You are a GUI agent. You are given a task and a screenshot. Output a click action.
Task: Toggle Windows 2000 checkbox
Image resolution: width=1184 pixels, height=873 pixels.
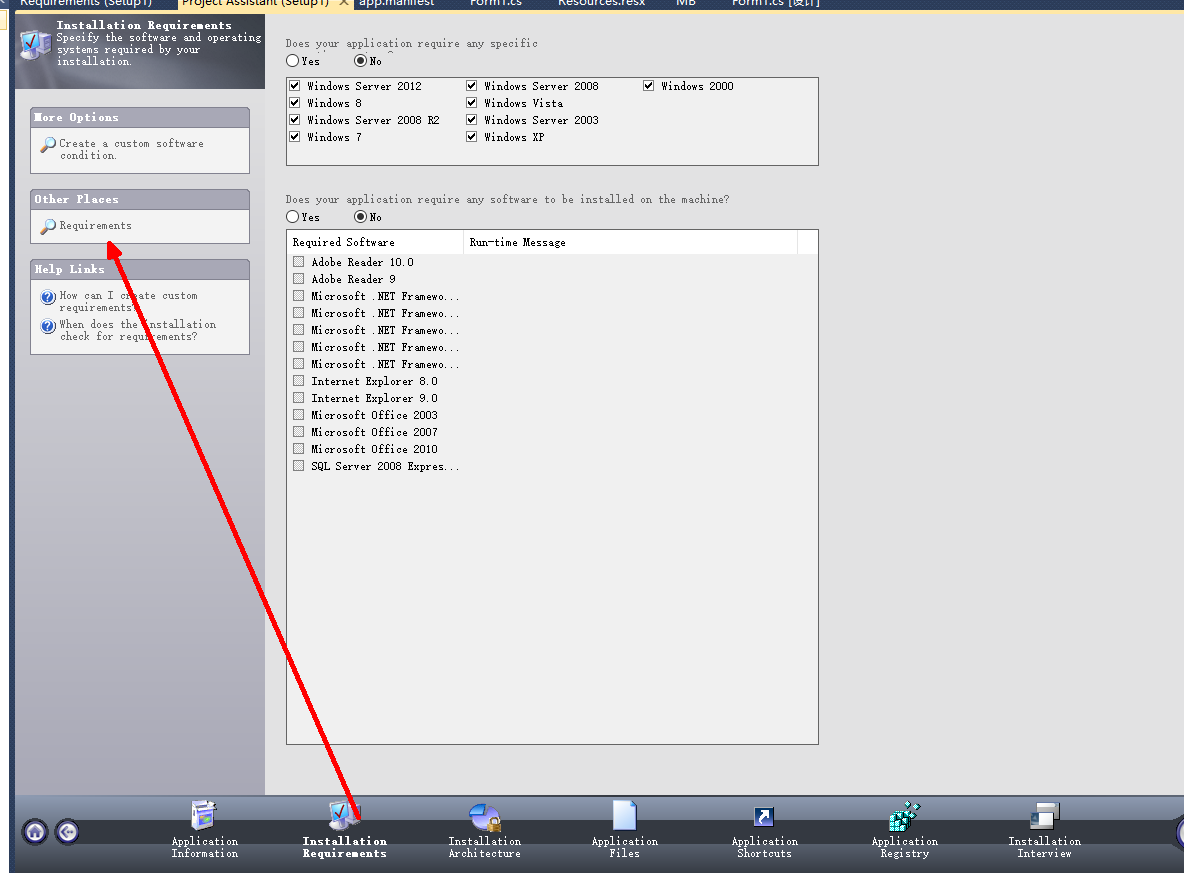[x=648, y=86]
